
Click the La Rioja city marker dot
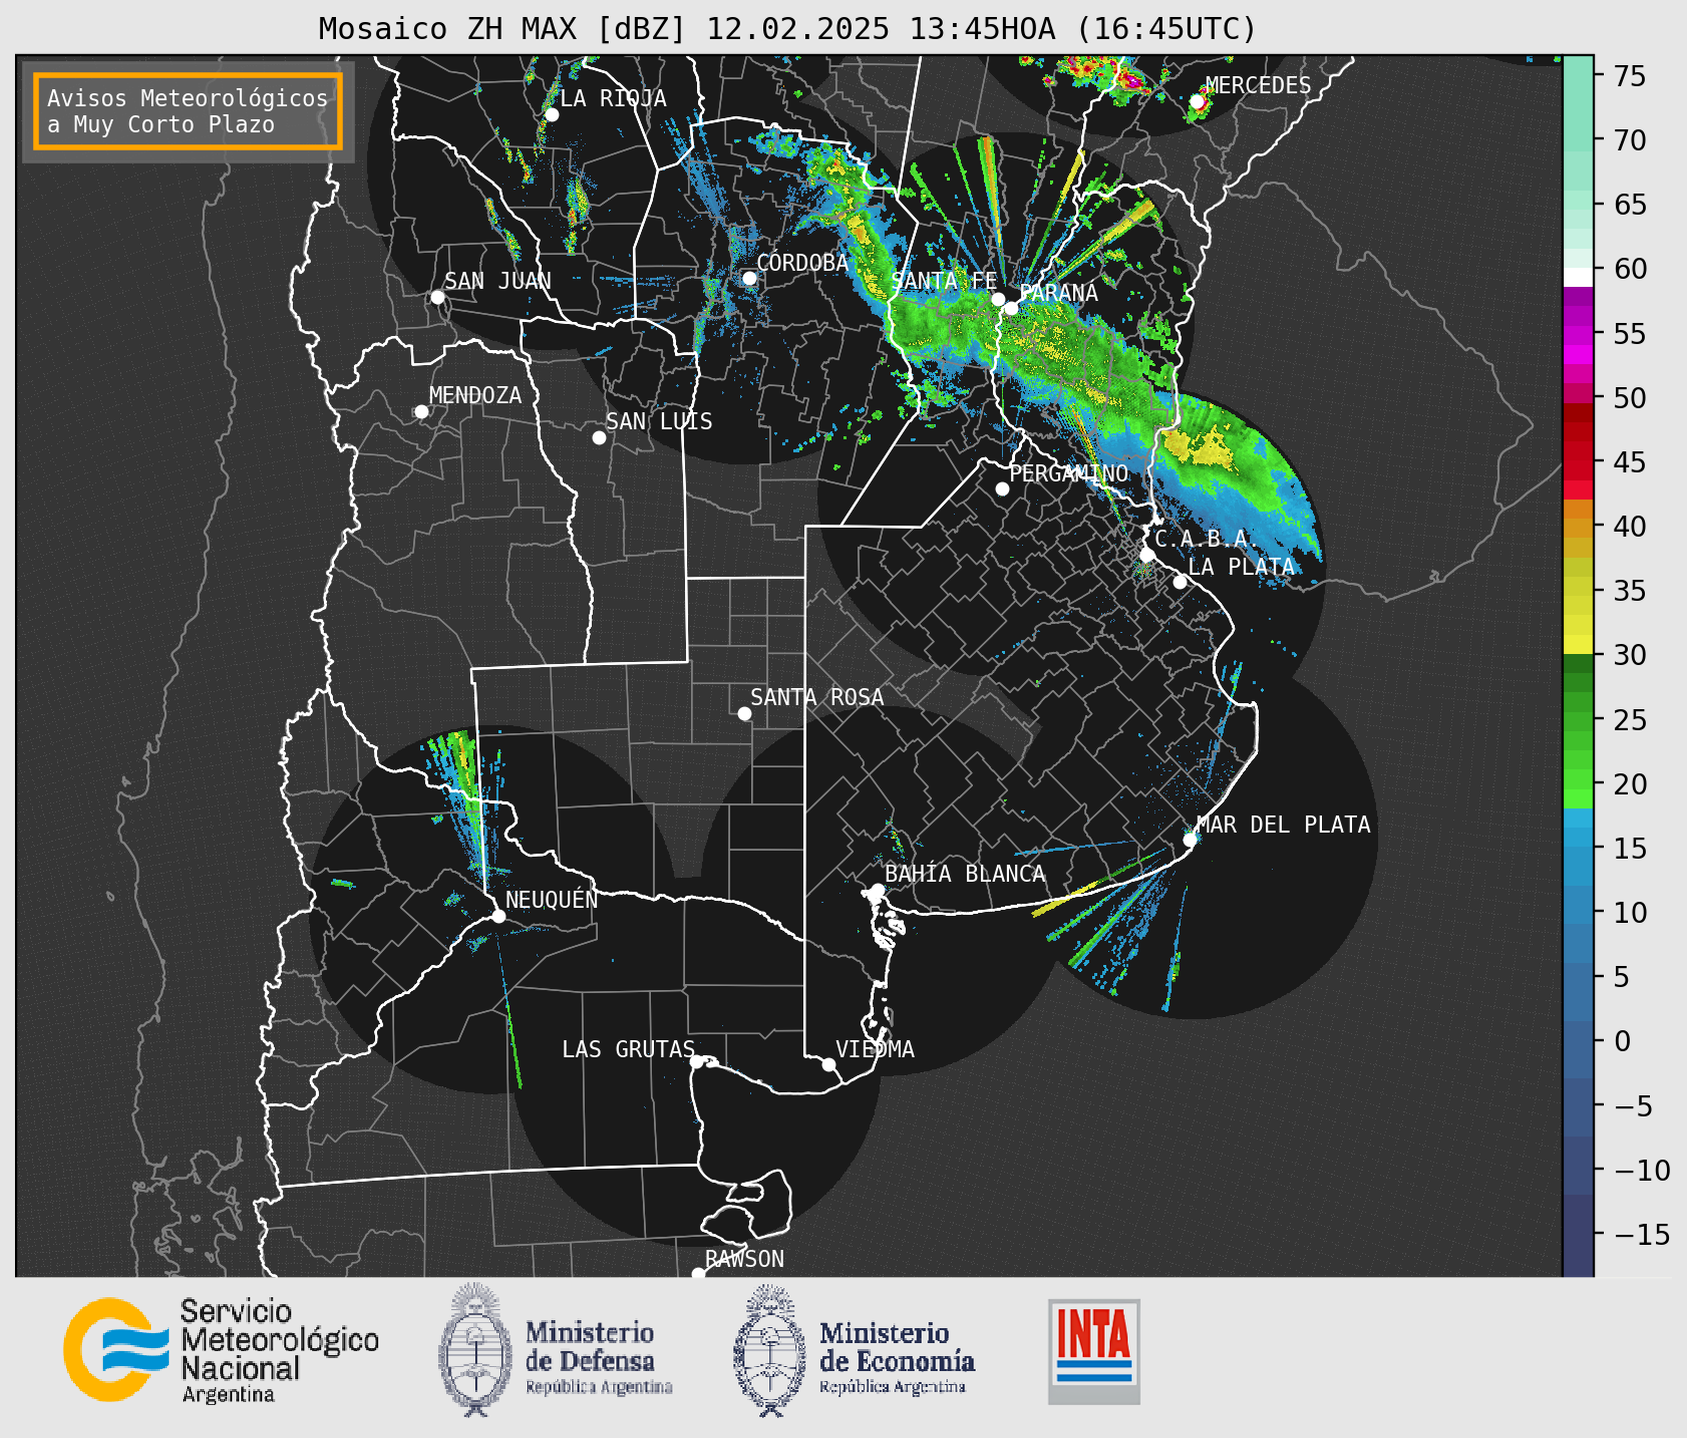coord(552,115)
